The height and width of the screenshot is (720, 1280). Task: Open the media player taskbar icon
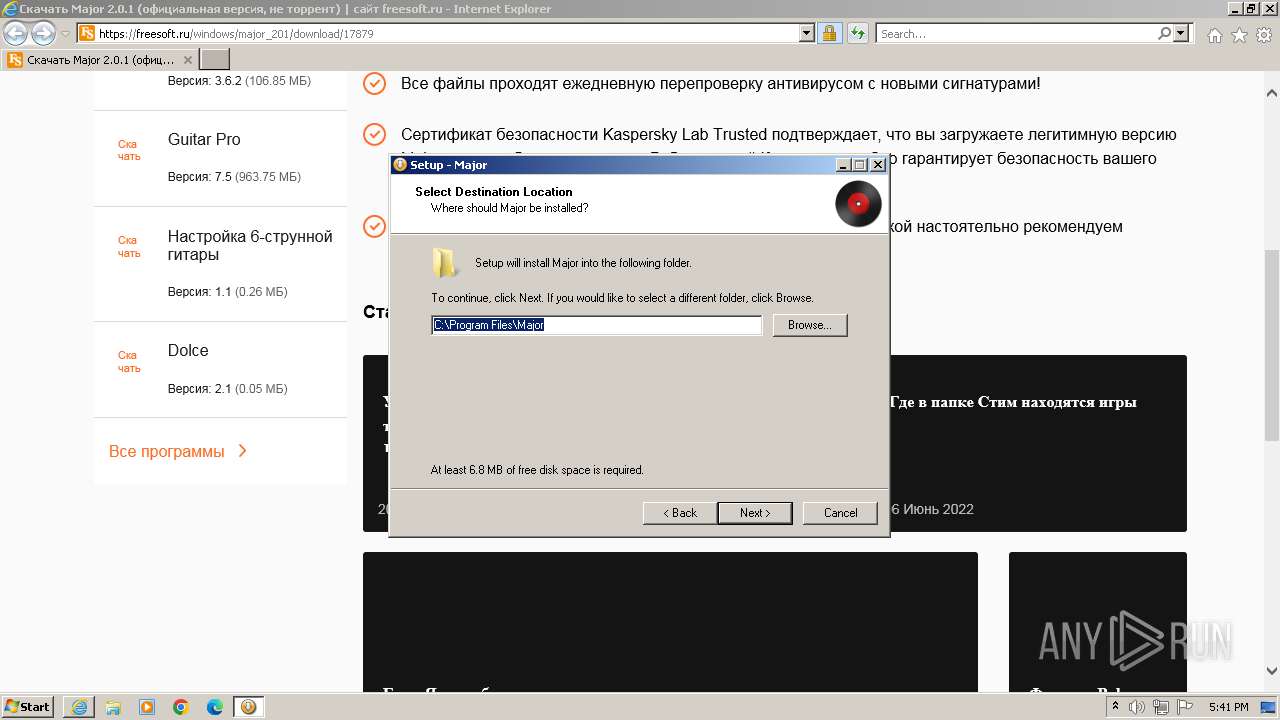pos(147,707)
